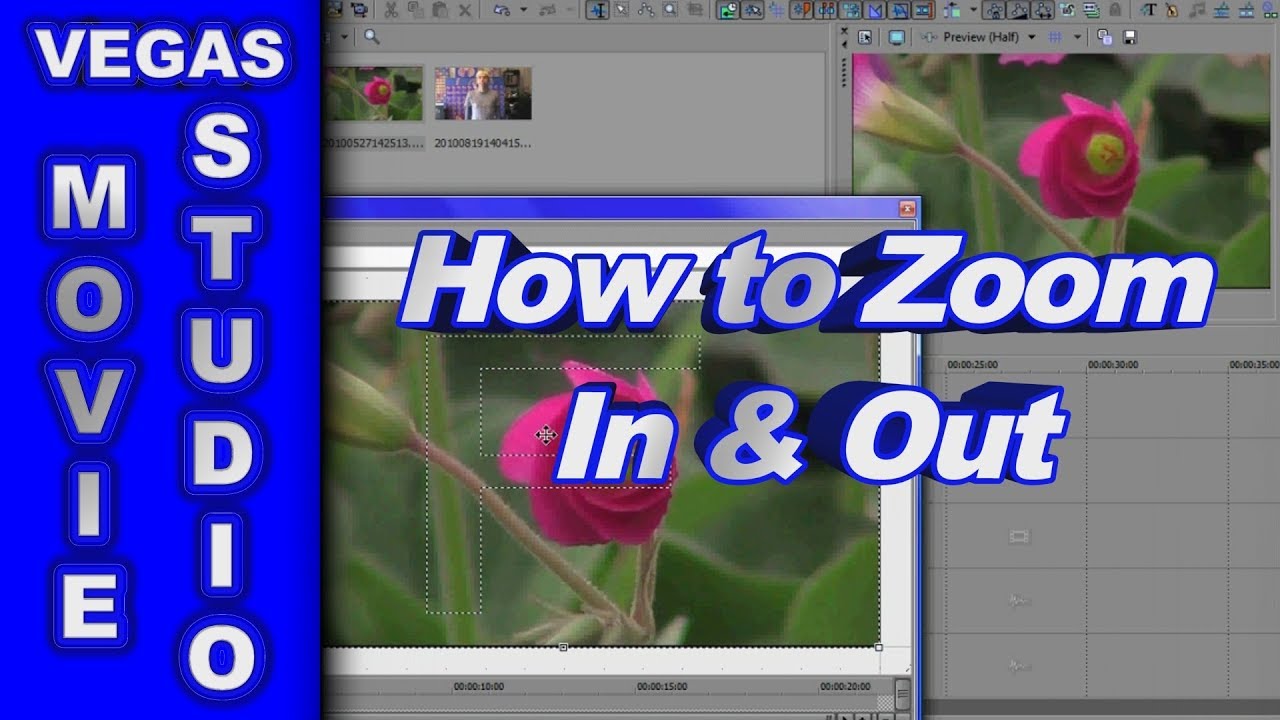Image resolution: width=1280 pixels, height=720 pixels.
Task: Select the Normal Edit tool
Action: [598, 10]
